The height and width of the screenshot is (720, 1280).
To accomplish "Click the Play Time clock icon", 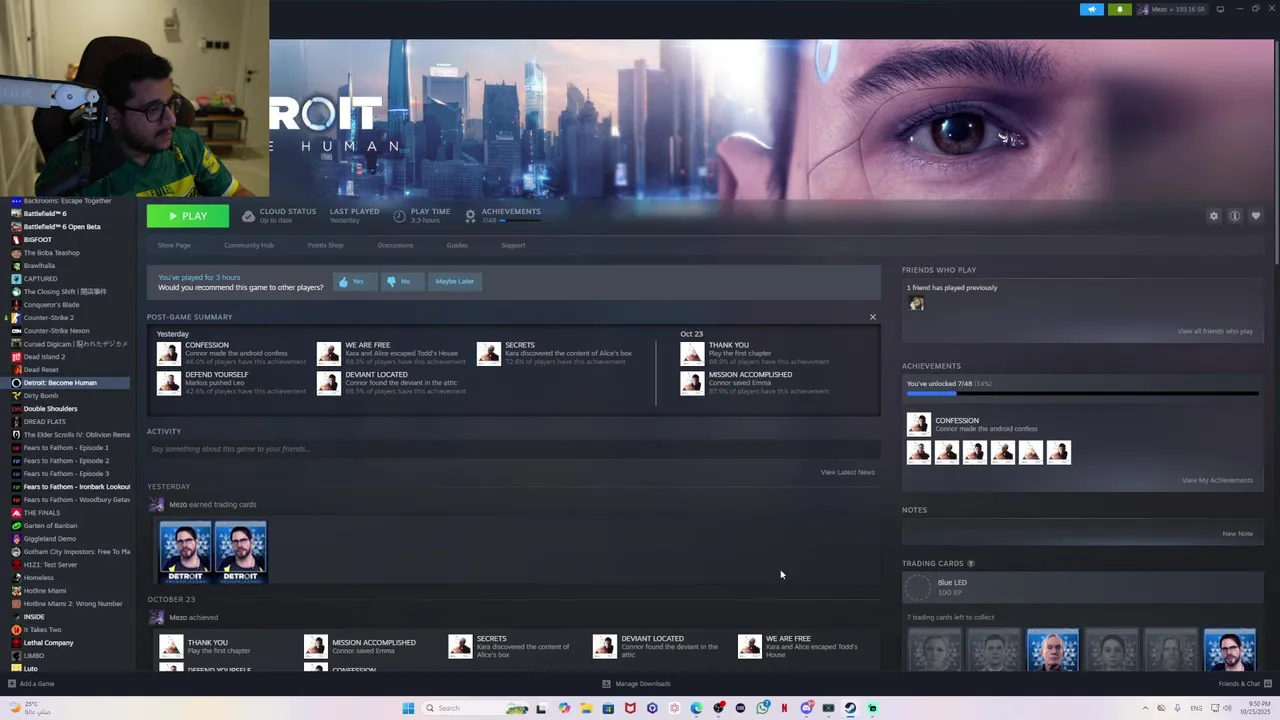I will coord(399,216).
